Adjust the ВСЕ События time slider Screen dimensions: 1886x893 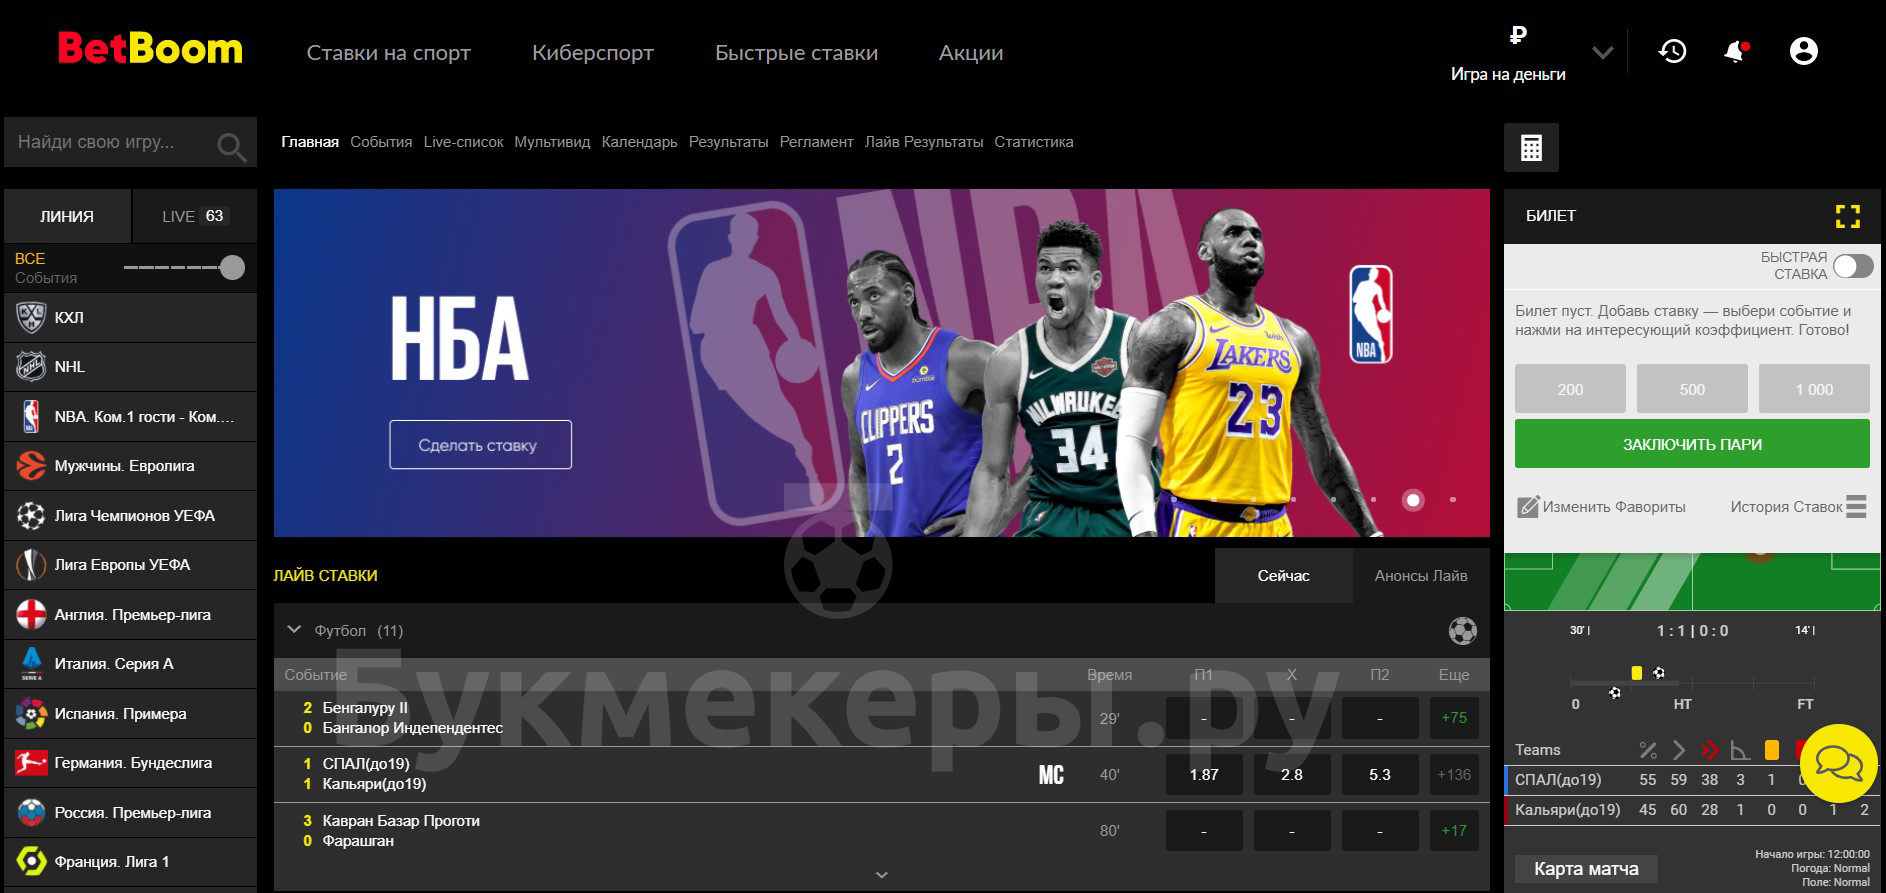(232, 267)
